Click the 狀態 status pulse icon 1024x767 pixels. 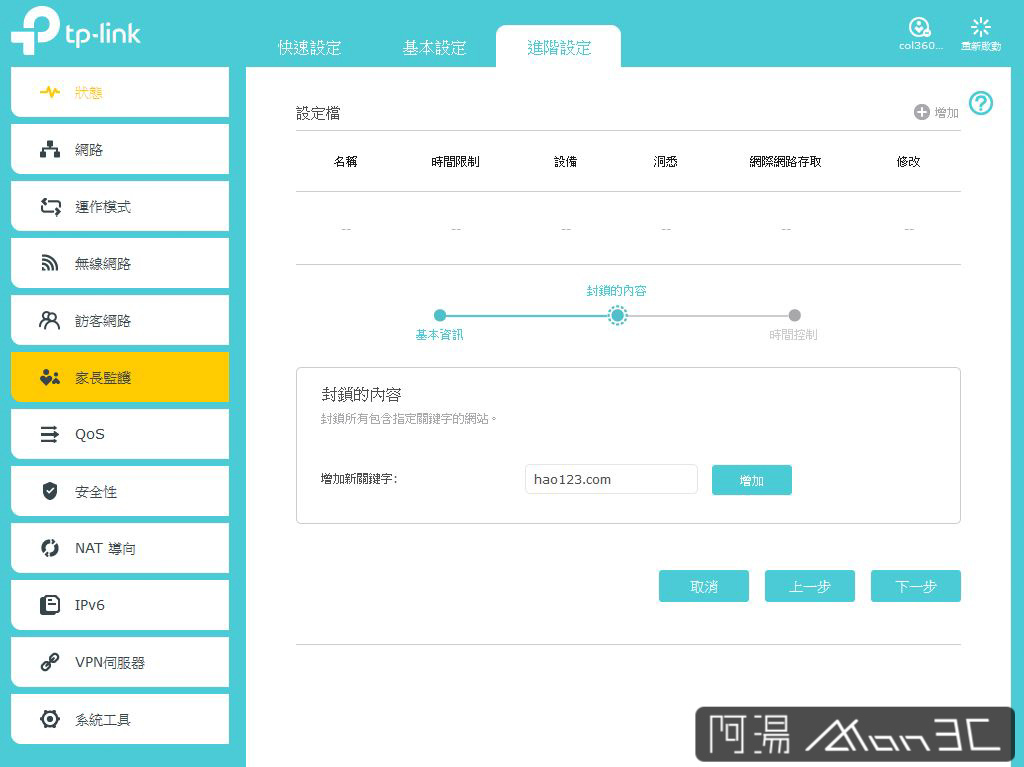pyautogui.click(x=50, y=92)
